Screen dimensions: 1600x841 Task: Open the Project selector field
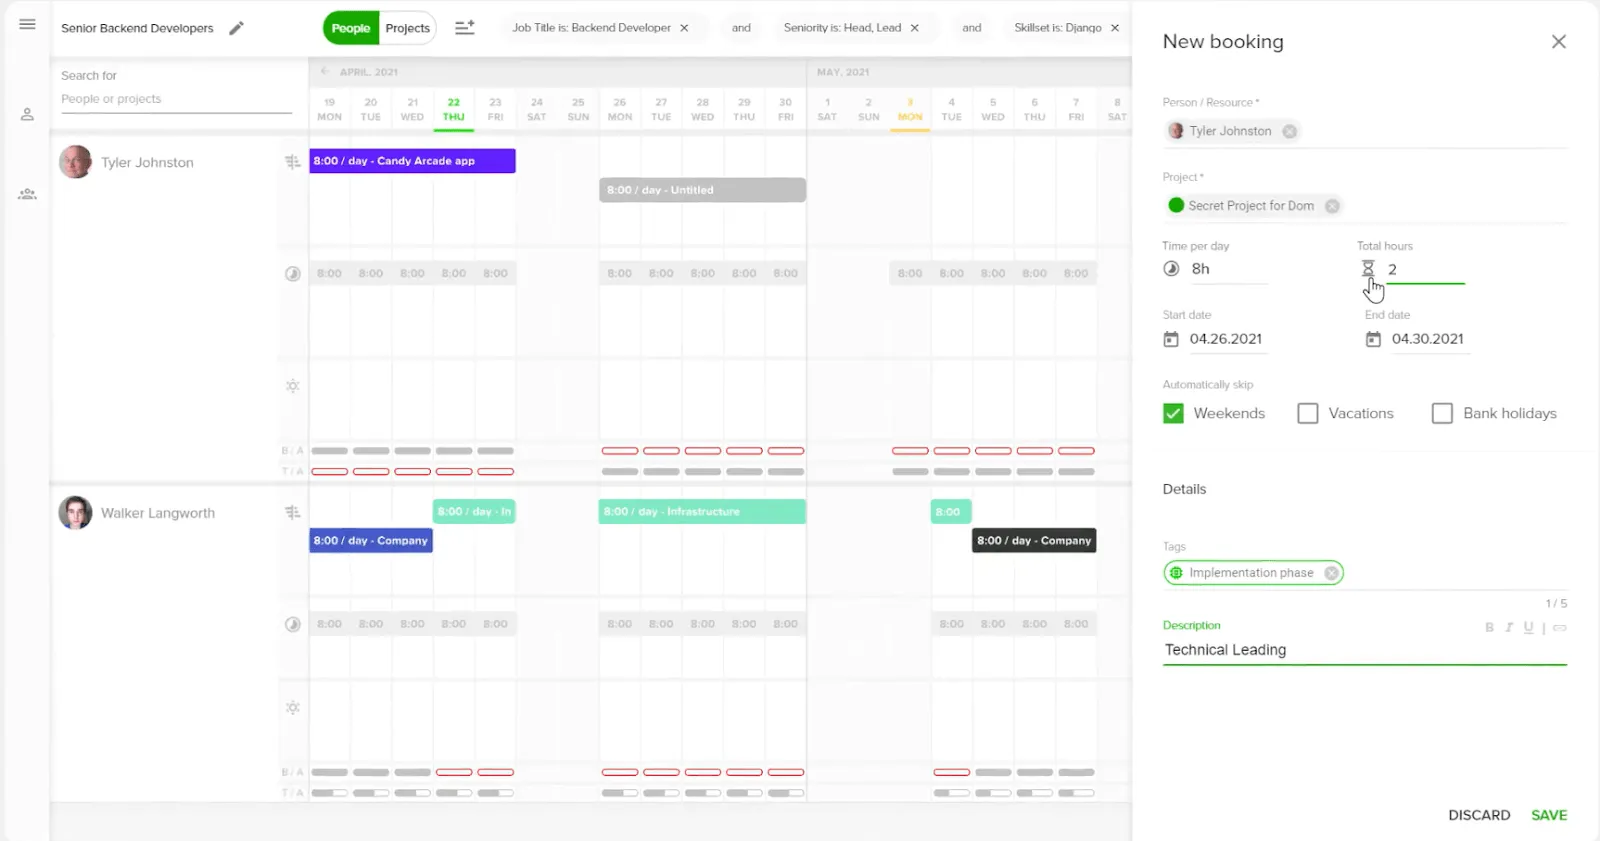[1365, 206]
